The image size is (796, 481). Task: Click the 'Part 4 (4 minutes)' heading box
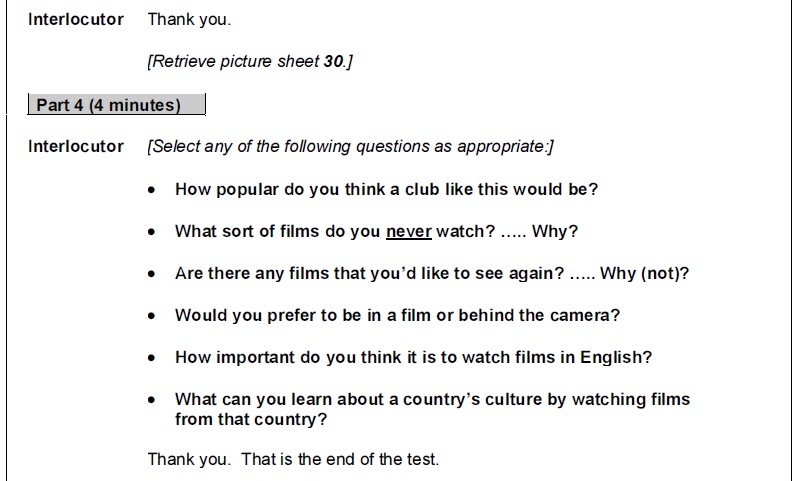click(118, 105)
